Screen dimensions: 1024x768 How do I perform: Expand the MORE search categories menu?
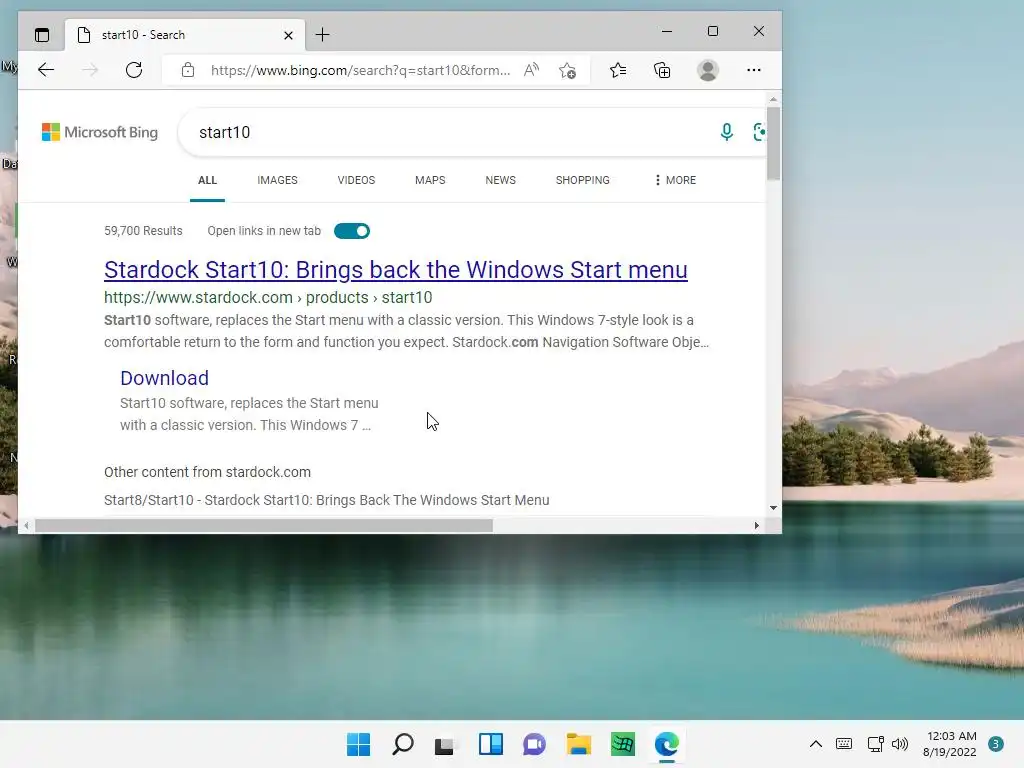[x=675, y=180]
